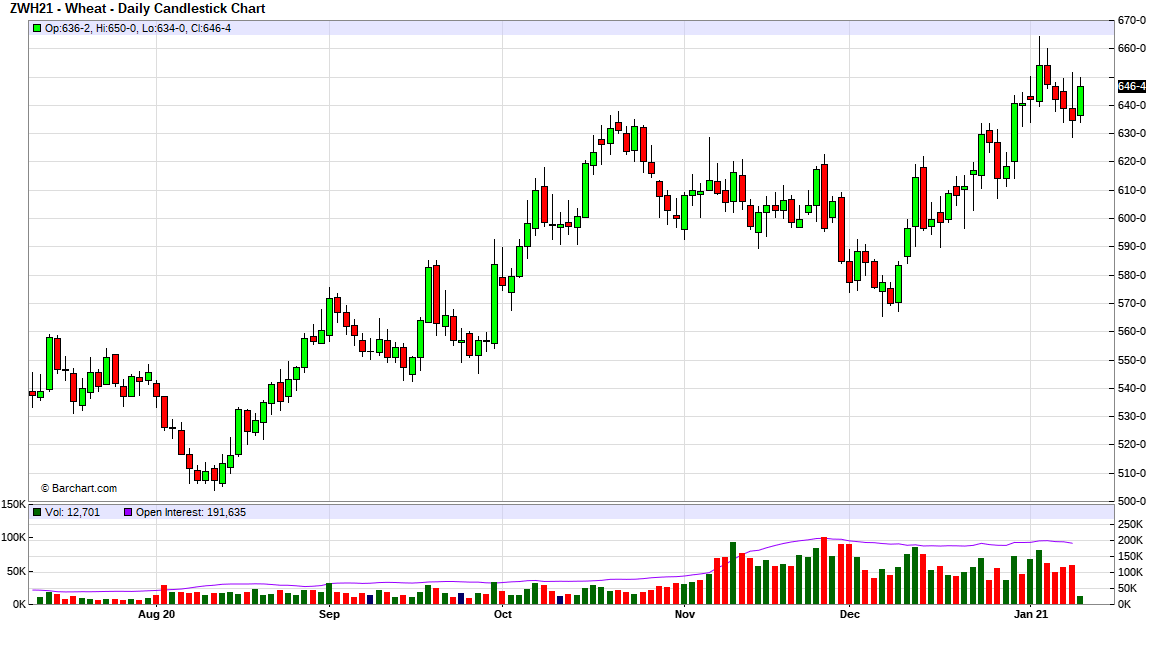Click the 630-0 price axis label
The image size is (1156, 645).
click(1132, 133)
